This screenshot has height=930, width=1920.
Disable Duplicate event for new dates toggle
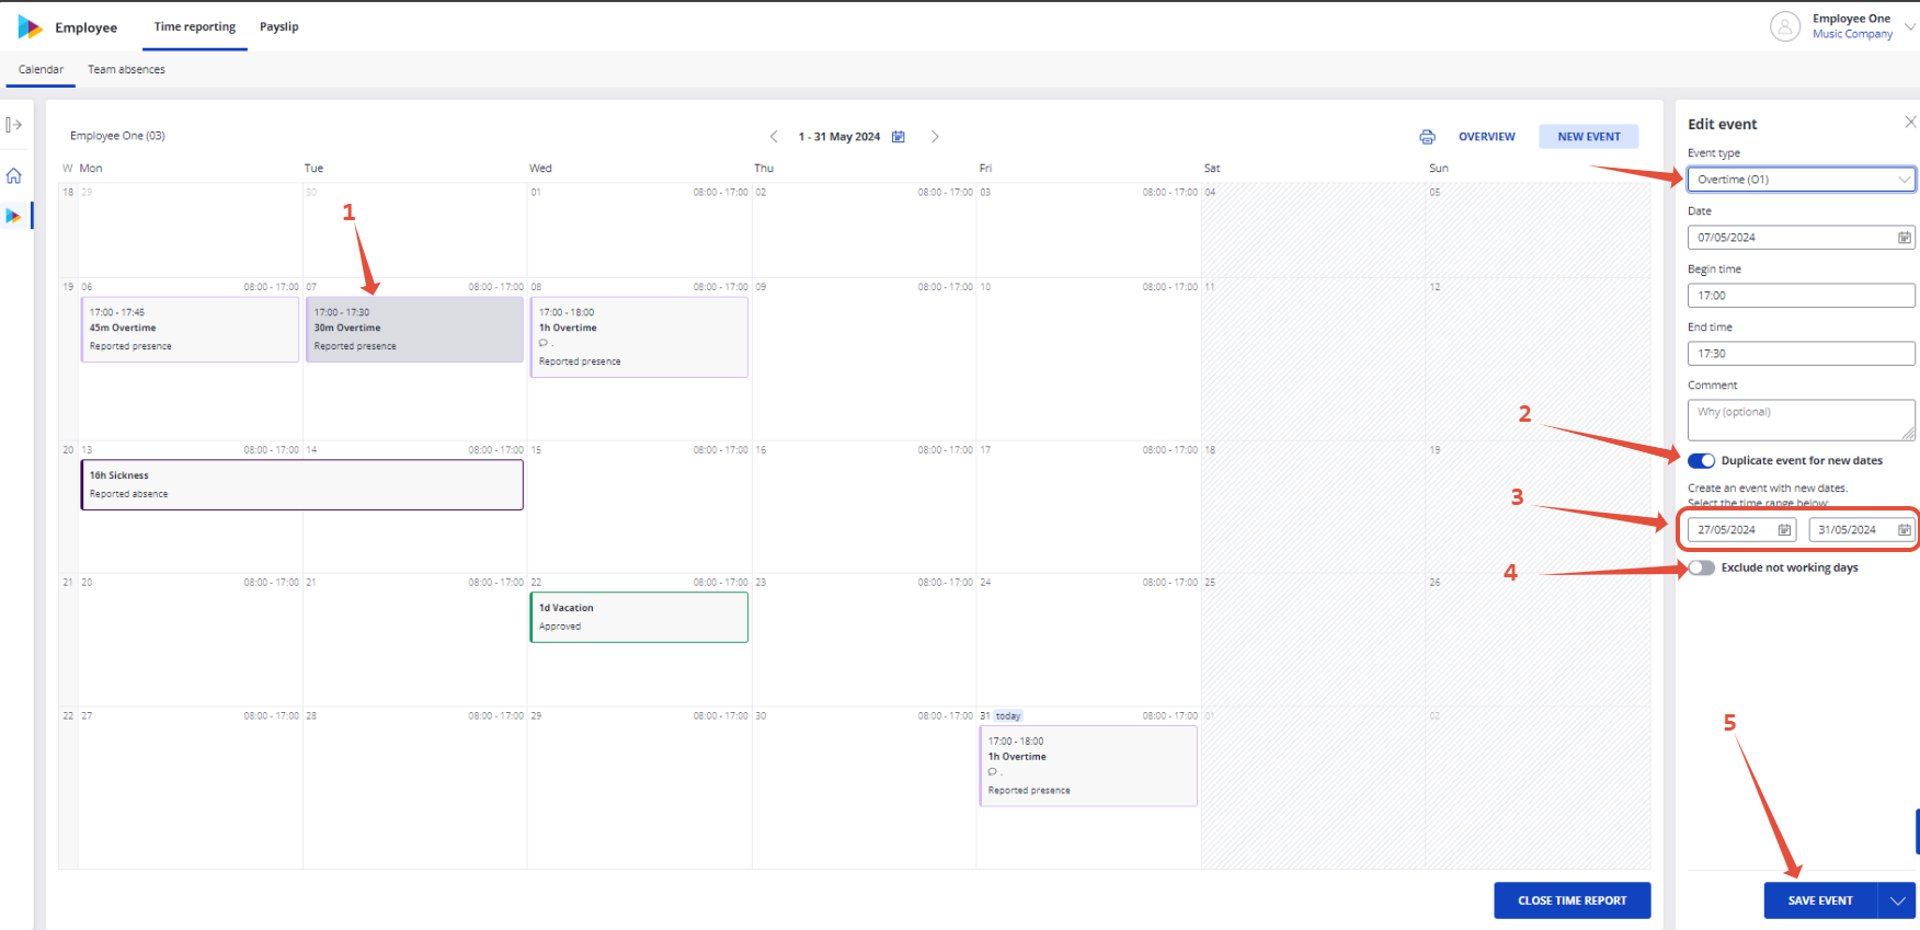[1701, 461]
